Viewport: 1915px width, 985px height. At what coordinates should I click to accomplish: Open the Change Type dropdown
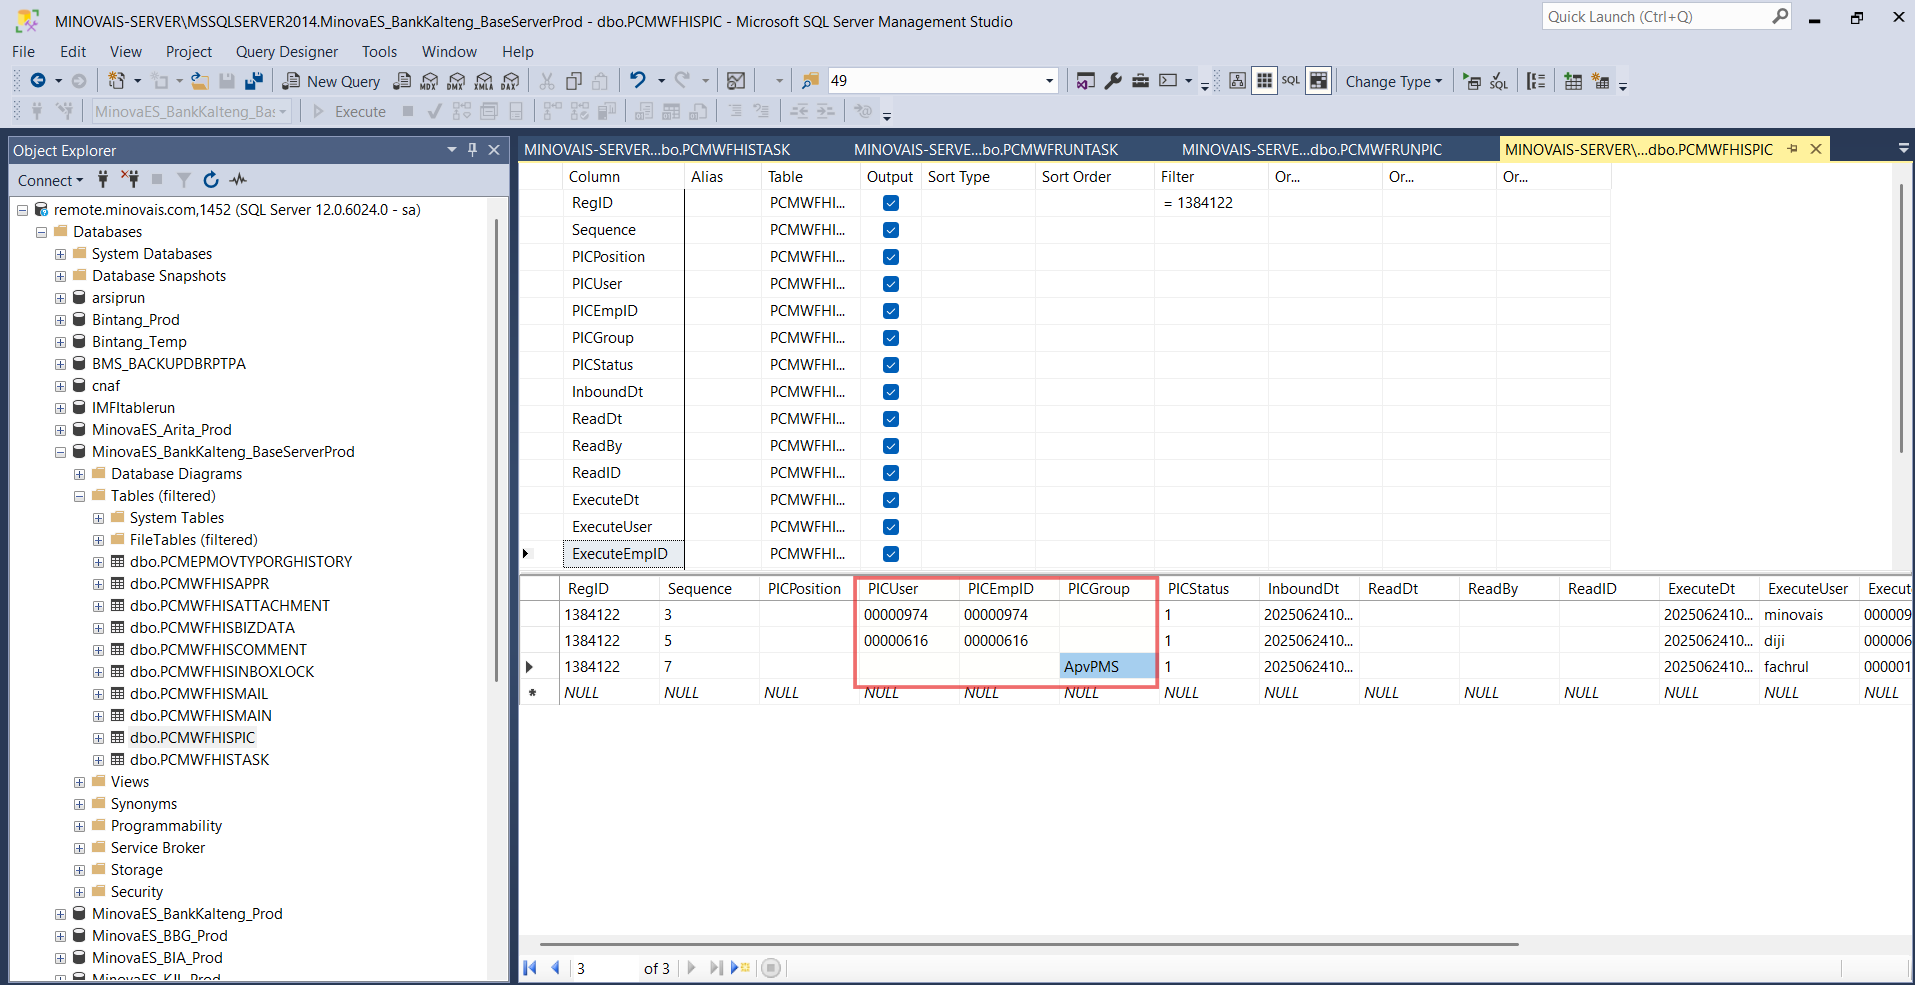pyautogui.click(x=1393, y=81)
